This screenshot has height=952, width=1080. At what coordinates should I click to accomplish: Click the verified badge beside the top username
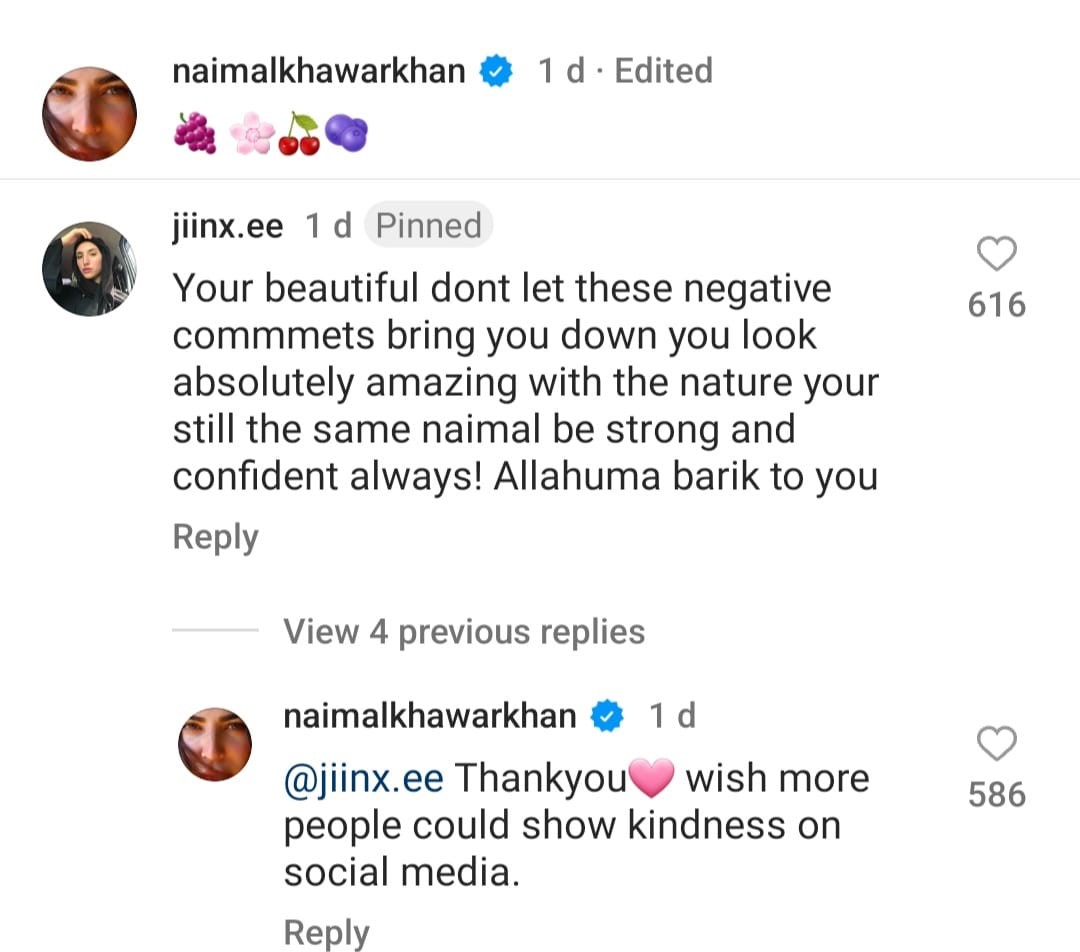(x=497, y=72)
